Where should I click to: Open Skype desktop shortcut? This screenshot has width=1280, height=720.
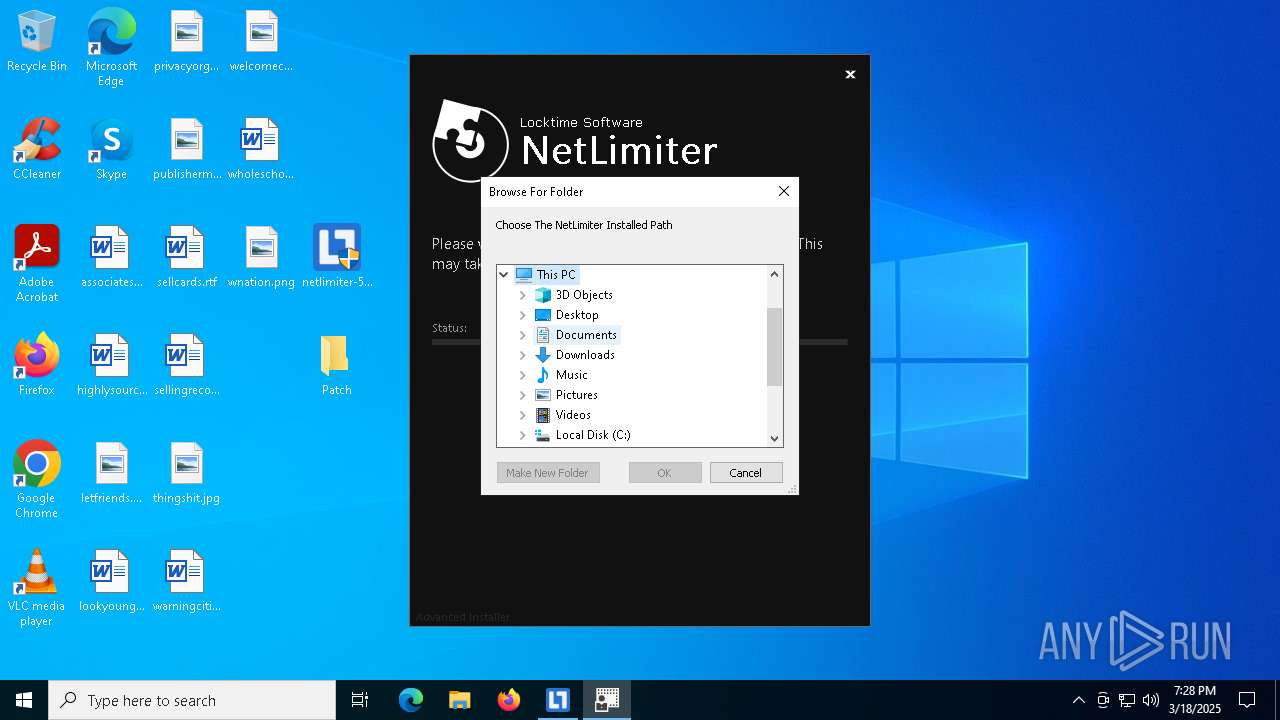111,150
